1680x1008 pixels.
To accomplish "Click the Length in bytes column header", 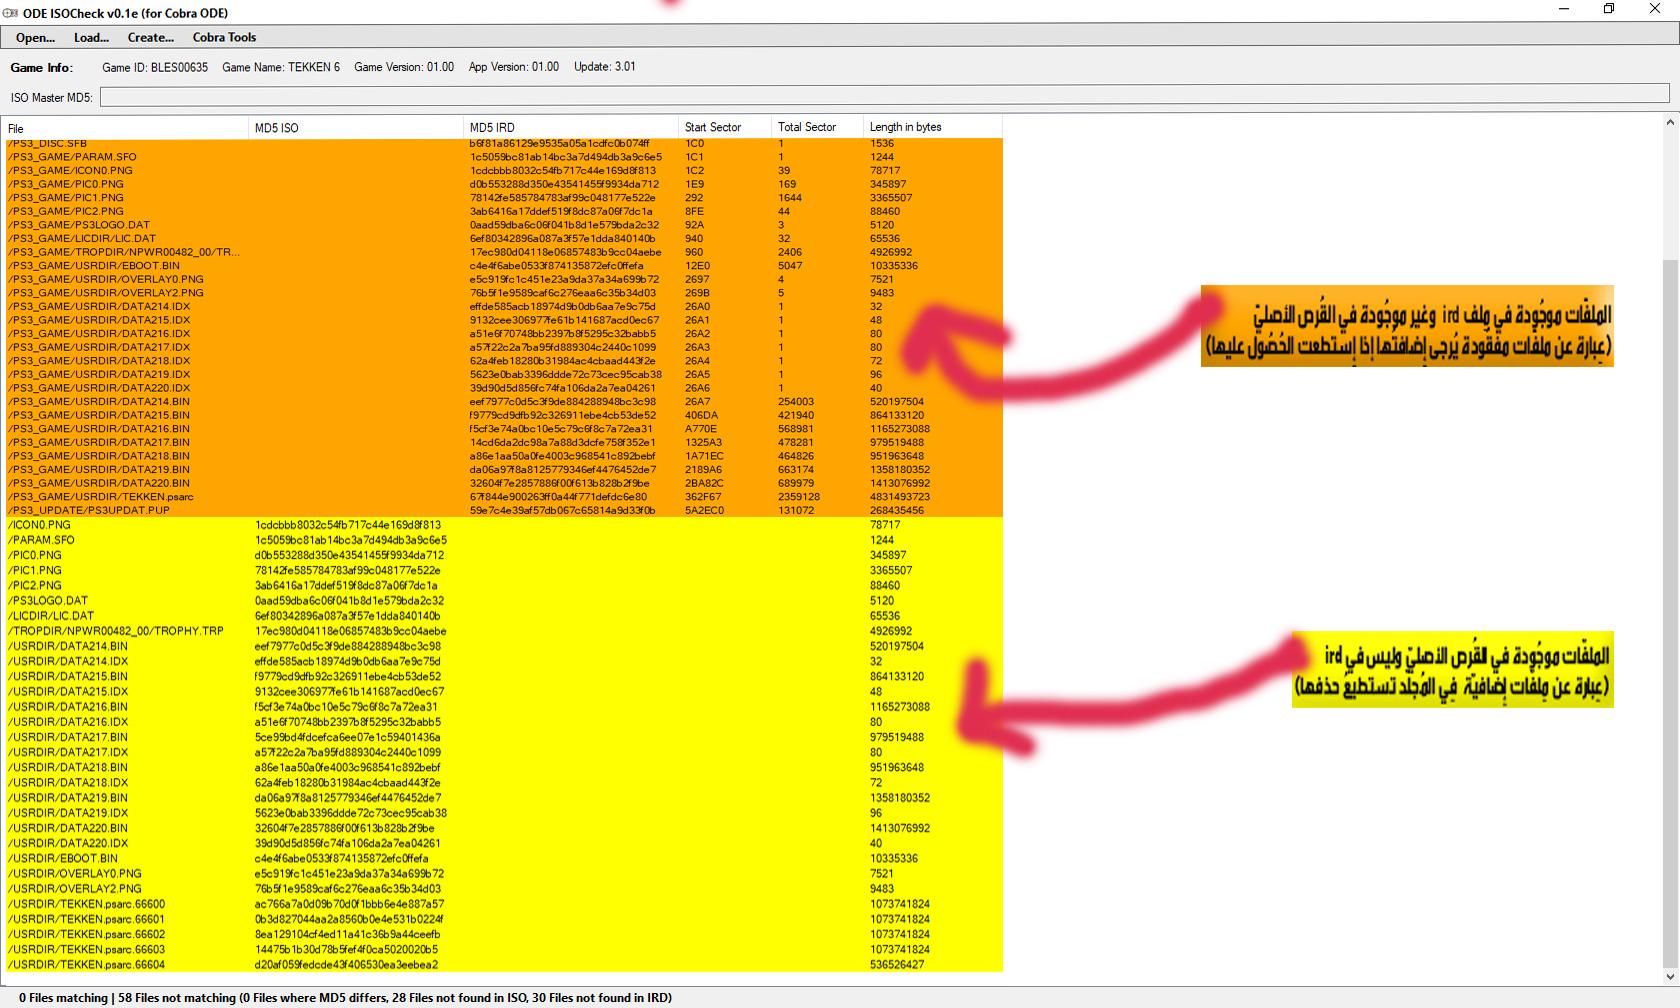I will coord(930,128).
